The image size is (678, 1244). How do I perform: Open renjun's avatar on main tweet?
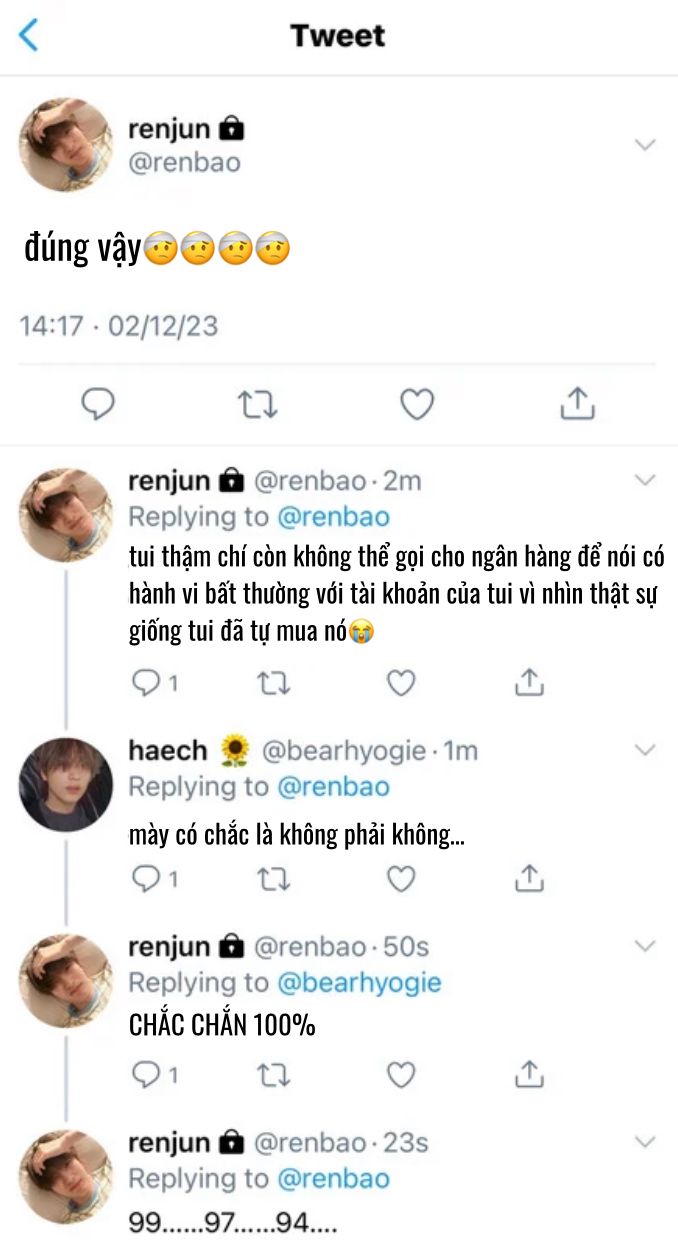tap(65, 145)
